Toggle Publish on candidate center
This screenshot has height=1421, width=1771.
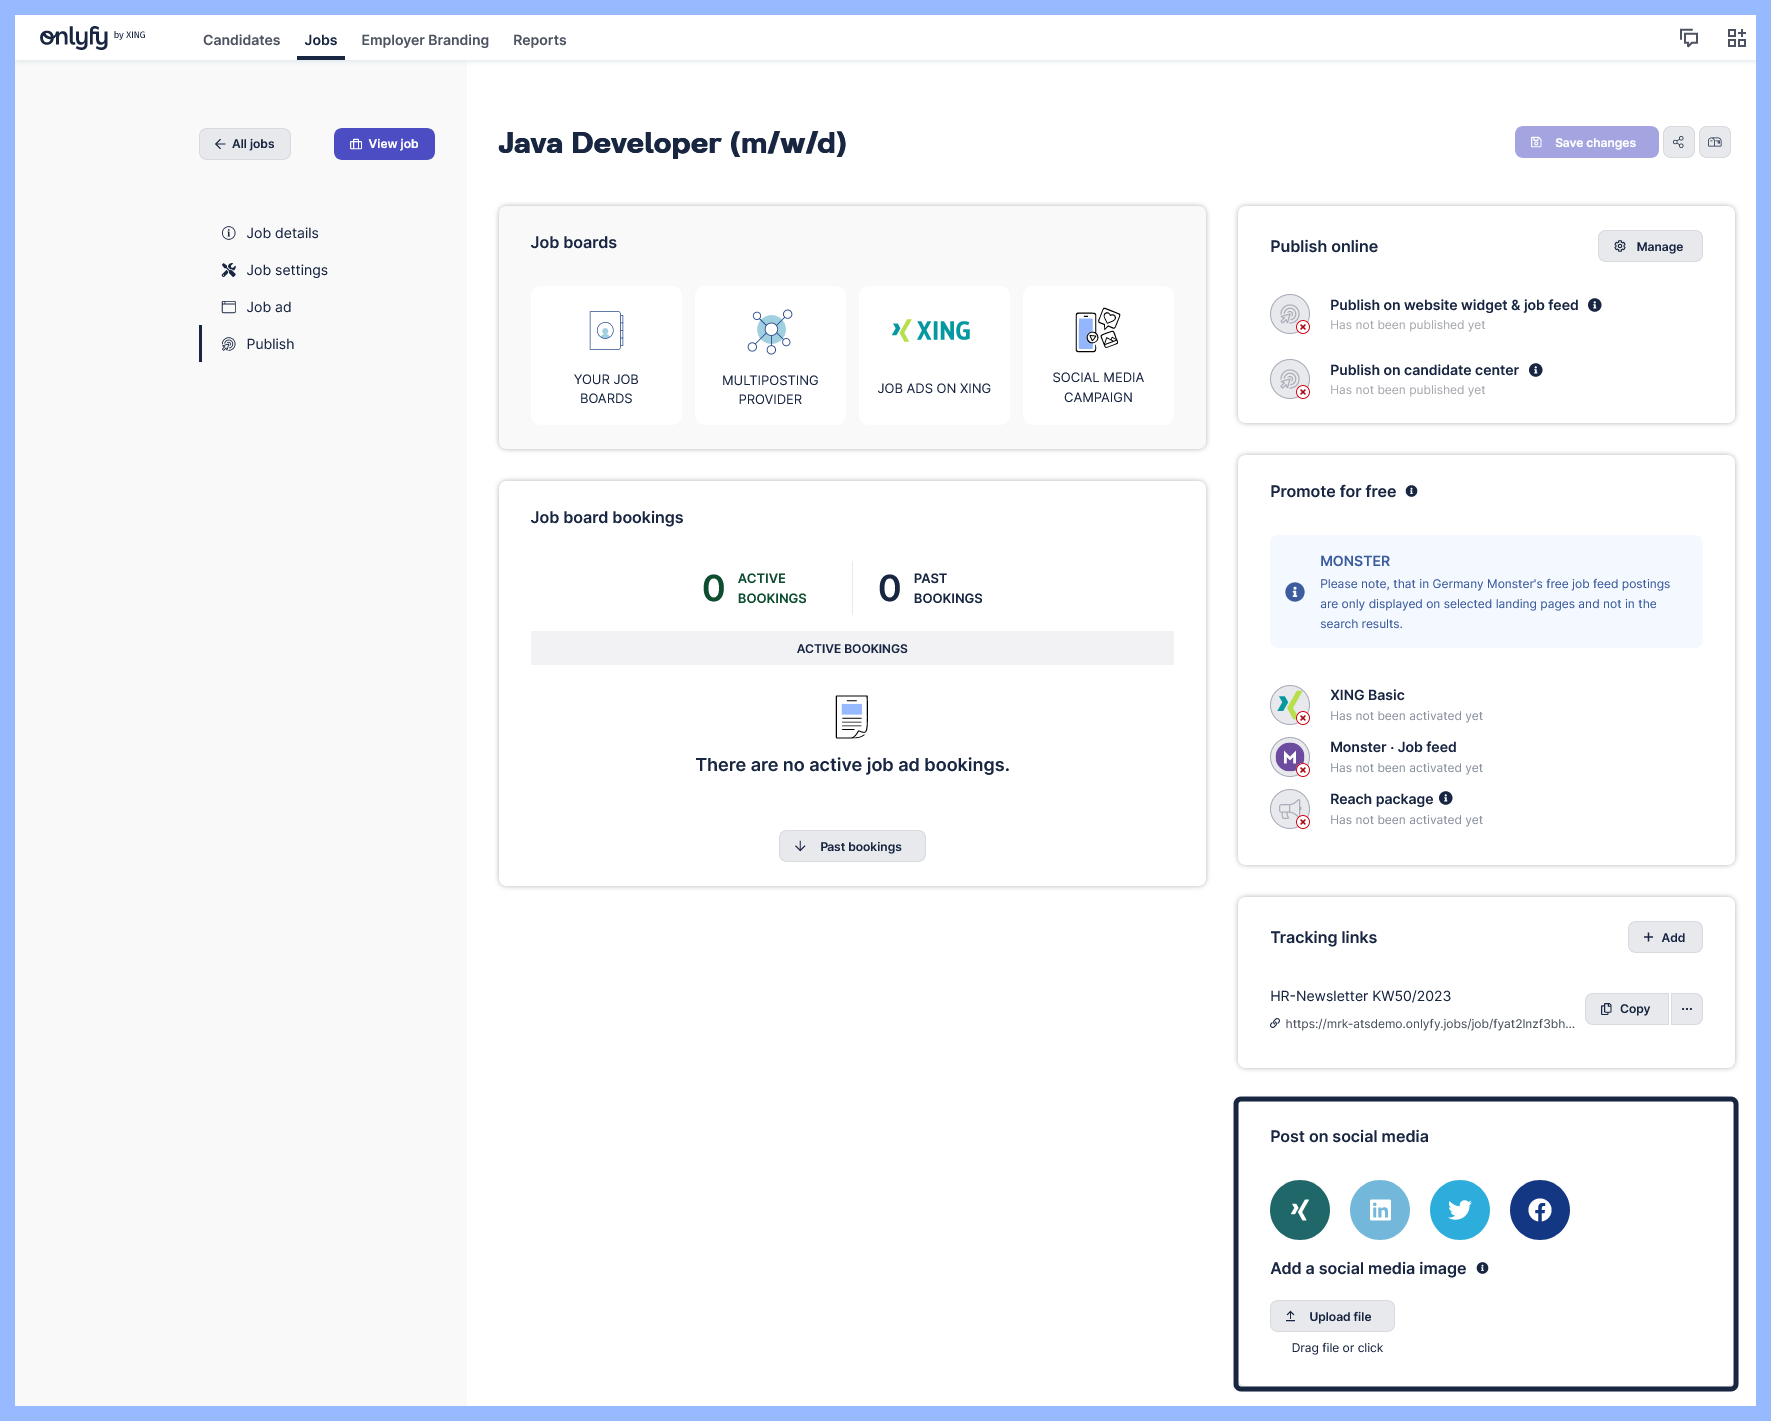pyautogui.click(x=1290, y=379)
